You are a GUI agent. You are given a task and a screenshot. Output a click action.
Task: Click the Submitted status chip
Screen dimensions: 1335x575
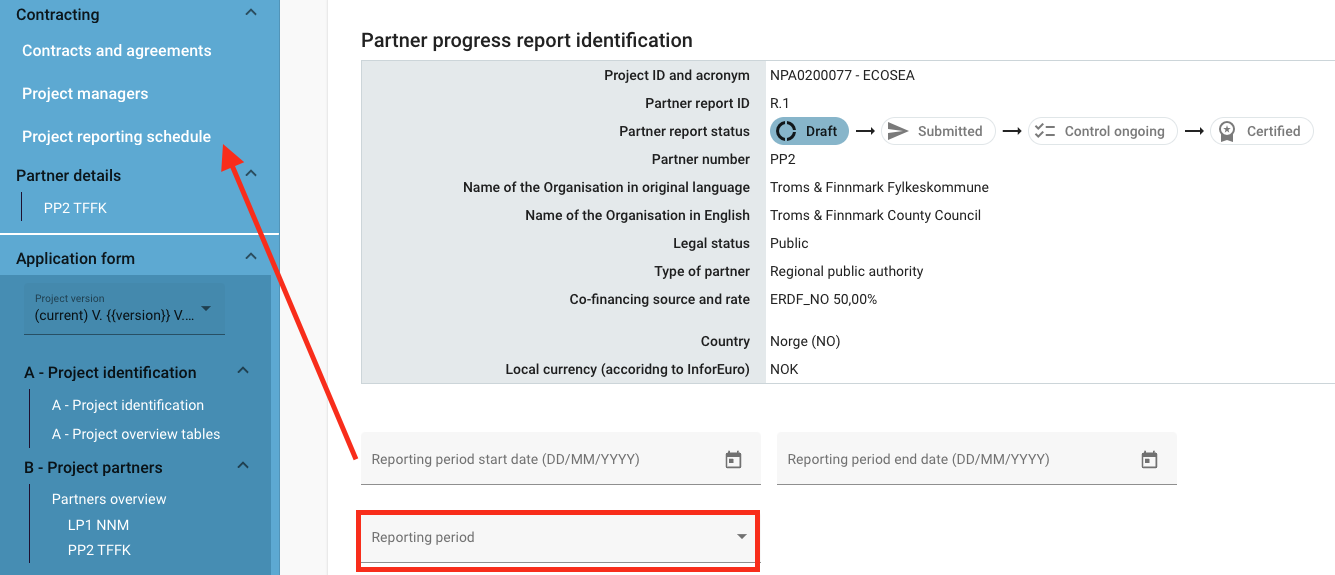point(937,131)
